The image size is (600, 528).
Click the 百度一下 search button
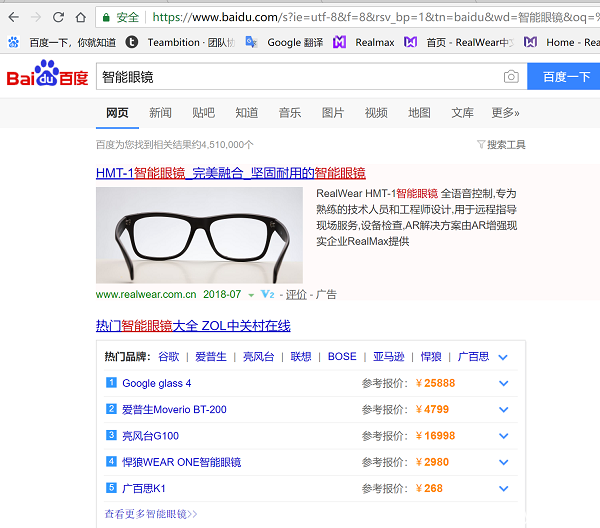(x=564, y=77)
